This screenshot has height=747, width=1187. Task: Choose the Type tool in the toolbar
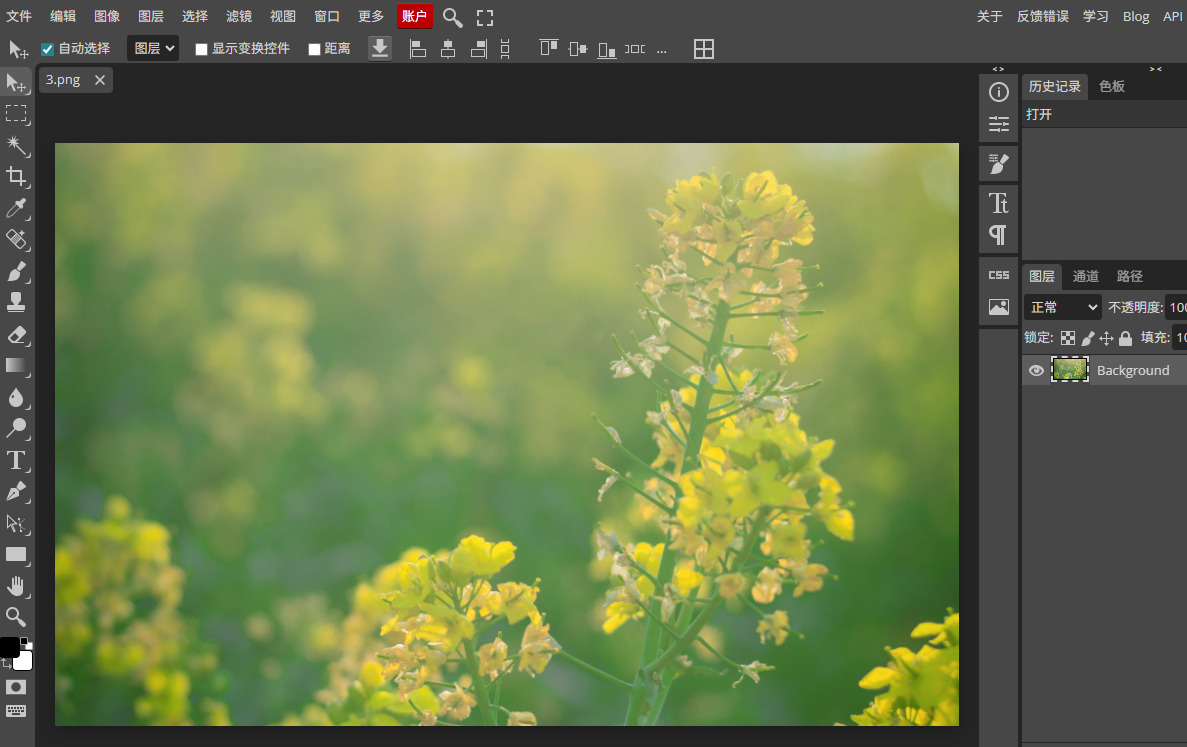point(16,460)
